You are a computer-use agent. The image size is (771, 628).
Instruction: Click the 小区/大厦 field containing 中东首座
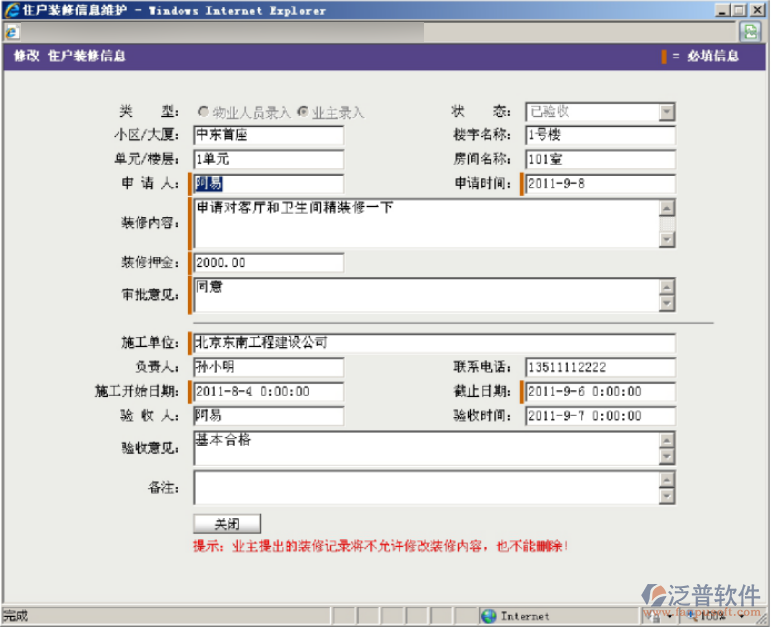click(268, 135)
